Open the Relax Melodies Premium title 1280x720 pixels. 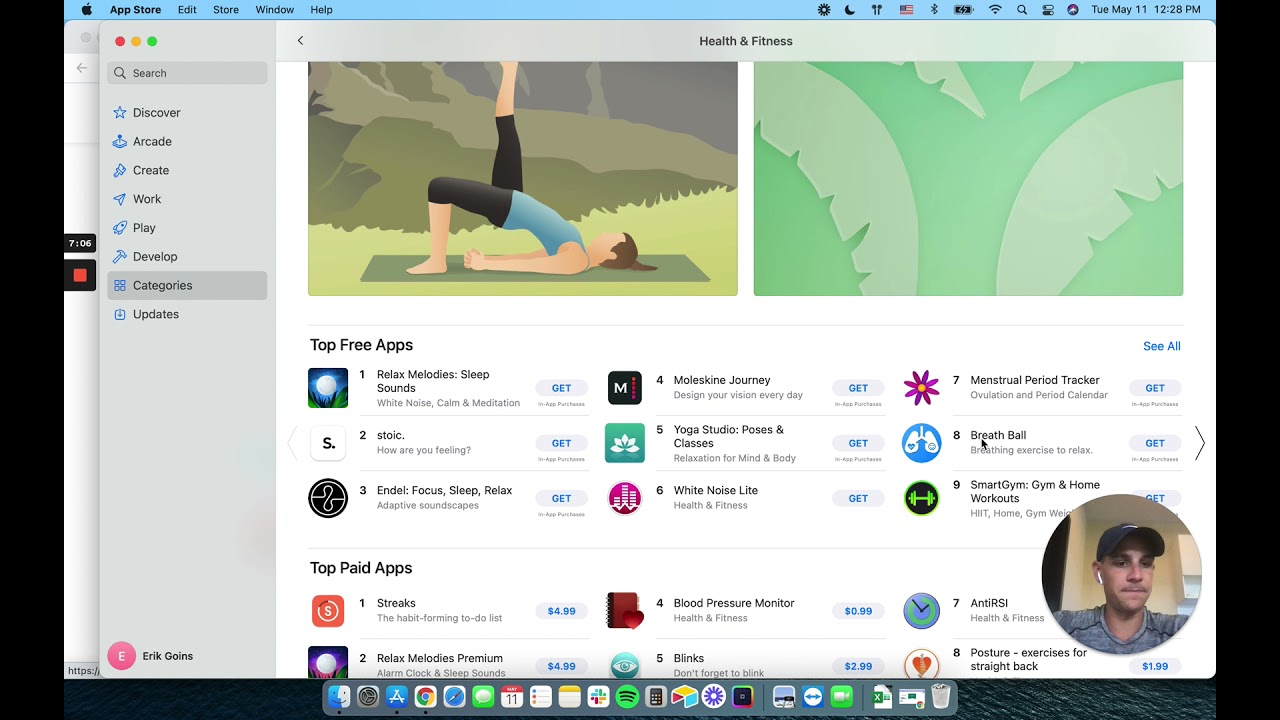[440, 658]
